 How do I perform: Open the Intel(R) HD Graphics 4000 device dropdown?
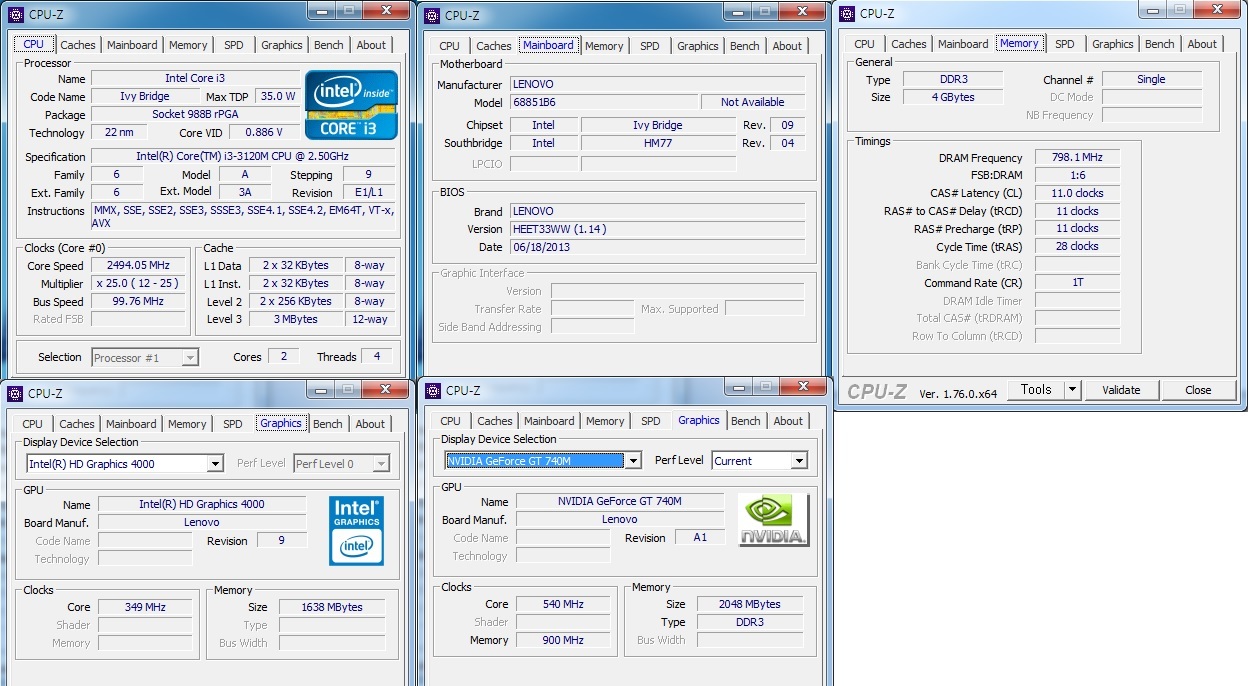click(215, 464)
